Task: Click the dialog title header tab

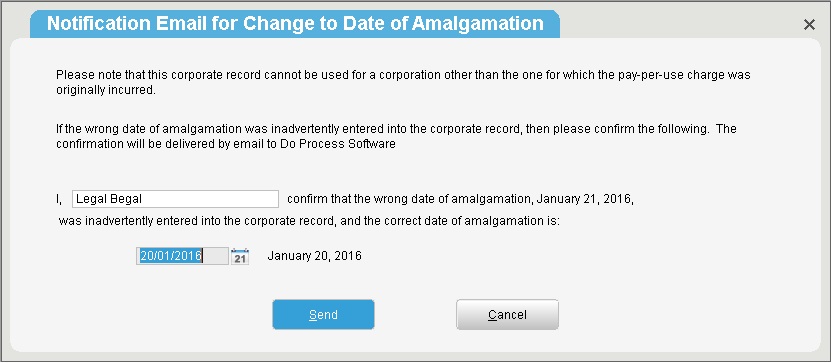Action: tap(295, 24)
